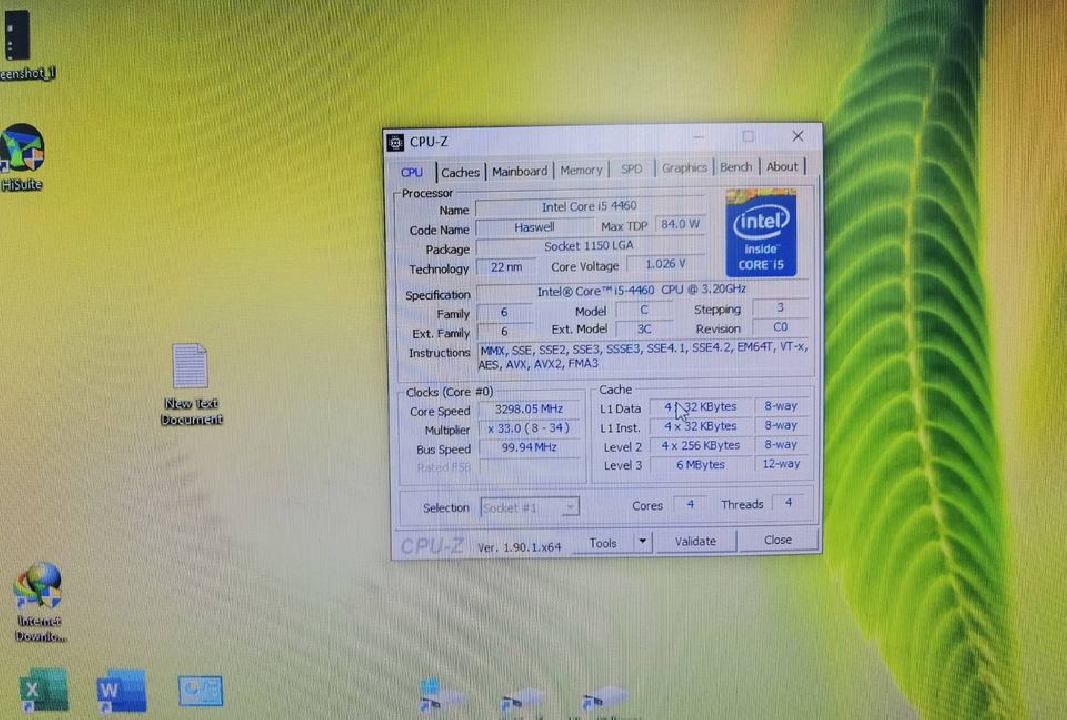The image size is (1067, 720).
Task: Click the Core Speed value 3298.05 MHz
Action: (529, 409)
